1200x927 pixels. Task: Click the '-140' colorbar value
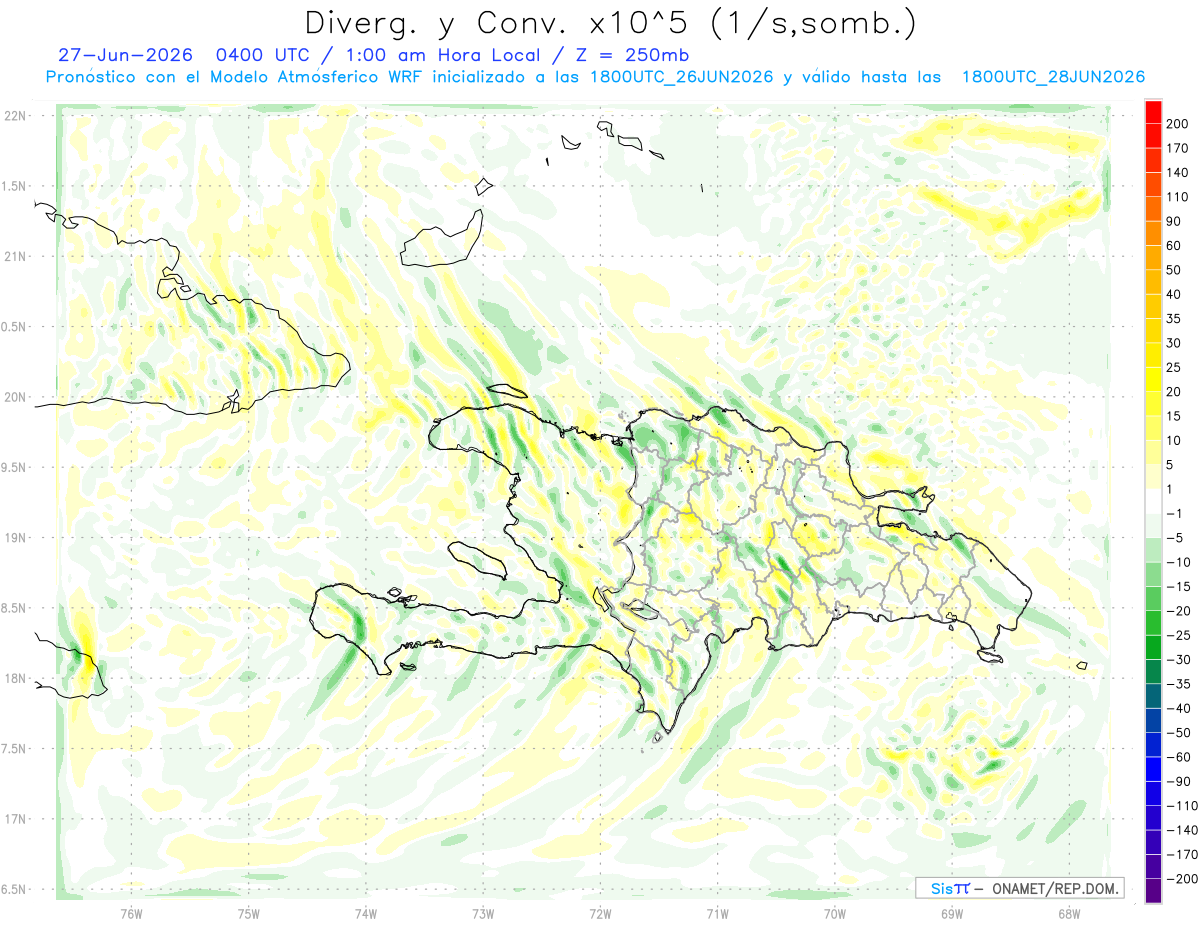(1183, 830)
